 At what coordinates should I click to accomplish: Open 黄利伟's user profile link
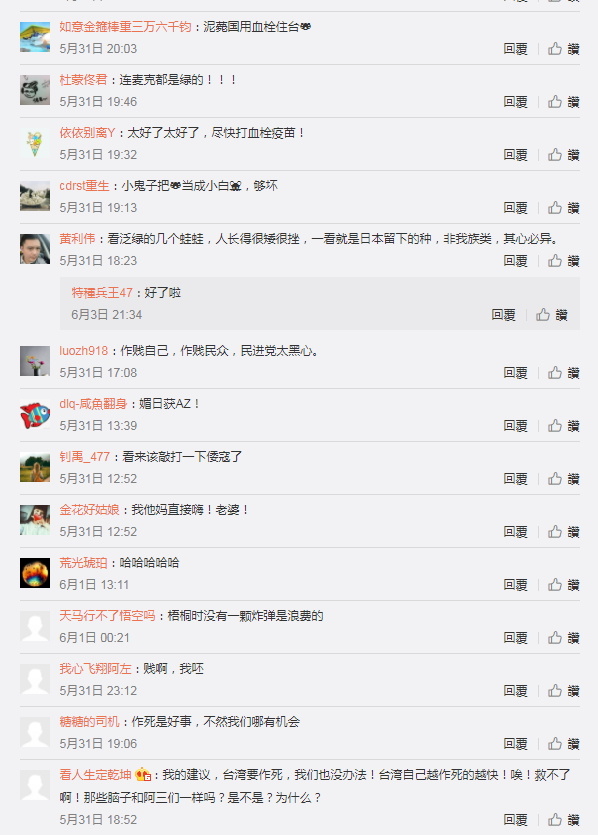(x=77, y=239)
